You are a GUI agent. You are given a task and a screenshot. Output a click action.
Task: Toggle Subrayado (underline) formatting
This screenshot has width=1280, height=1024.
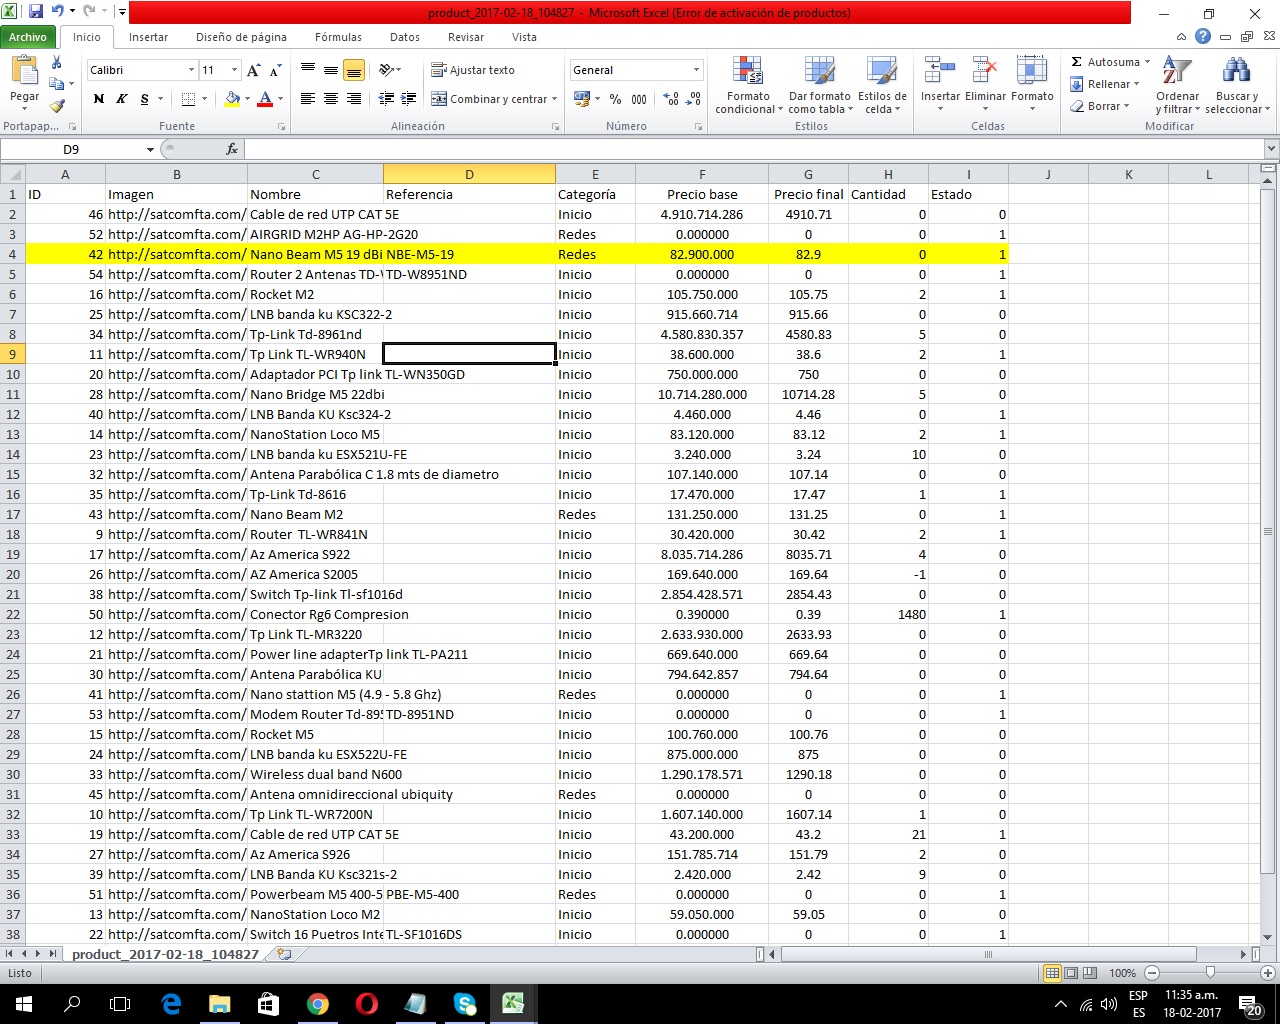coord(144,99)
